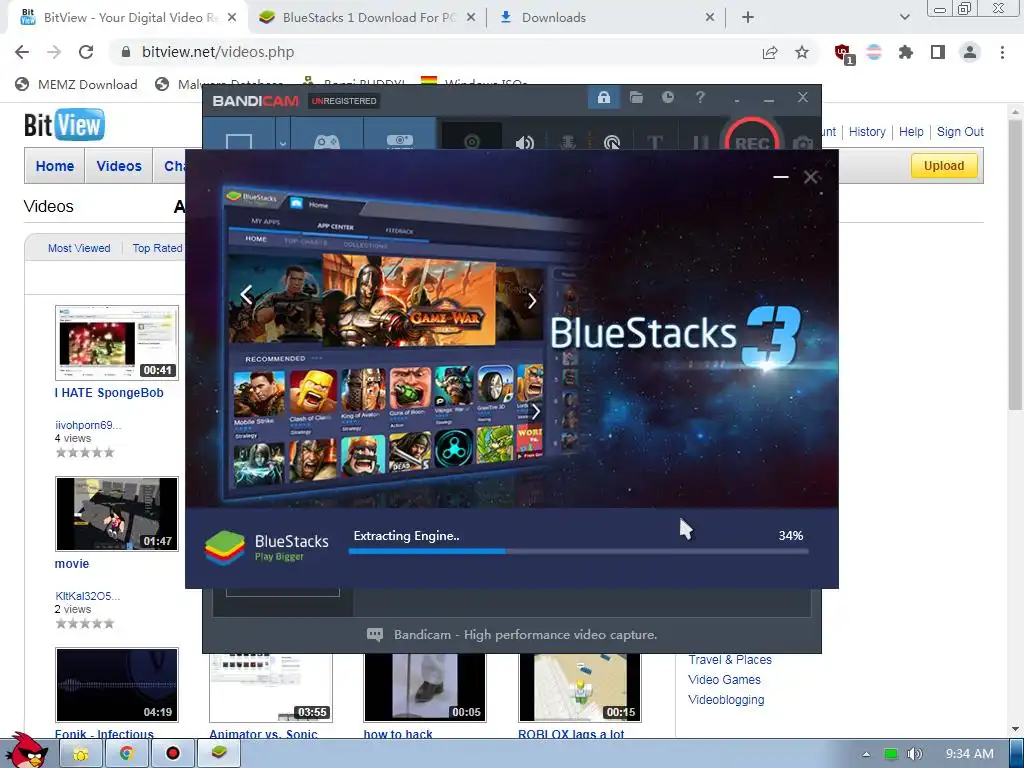The height and width of the screenshot is (768, 1024).
Task: Open ROBLOX lags a lot thumbnail
Action: tap(580, 687)
